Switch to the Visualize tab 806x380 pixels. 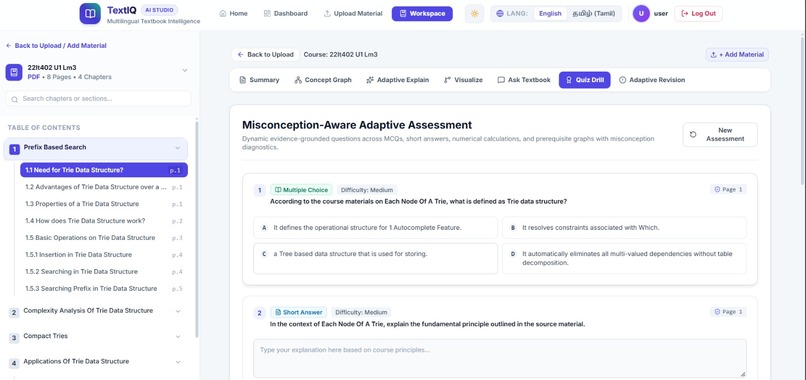(x=463, y=80)
